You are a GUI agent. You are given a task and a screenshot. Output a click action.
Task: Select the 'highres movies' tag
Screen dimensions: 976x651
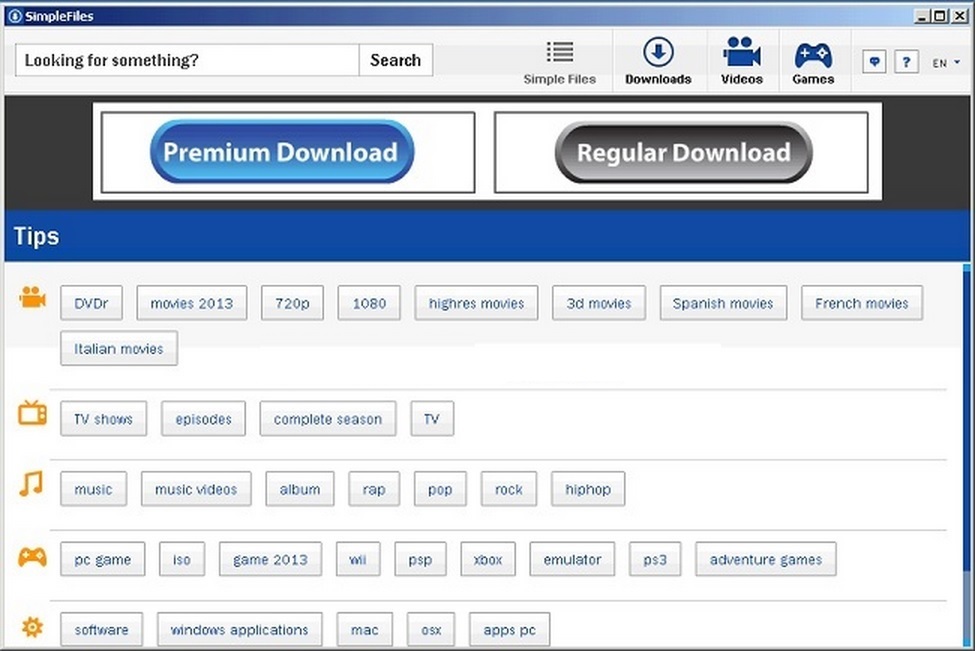coord(476,303)
